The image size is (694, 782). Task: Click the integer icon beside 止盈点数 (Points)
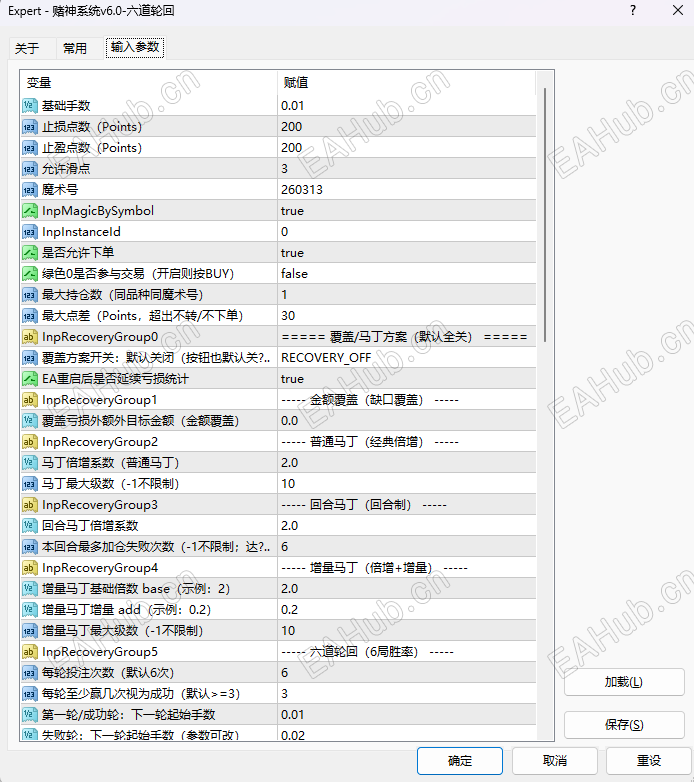click(29, 148)
